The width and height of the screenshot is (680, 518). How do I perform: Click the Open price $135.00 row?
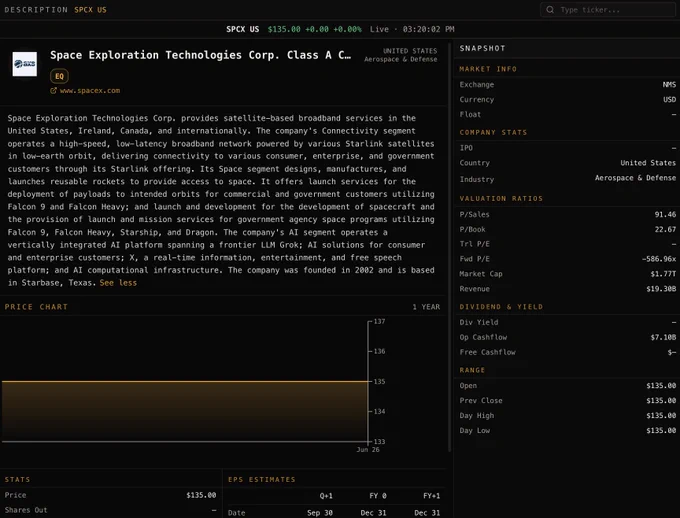point(567,386)
